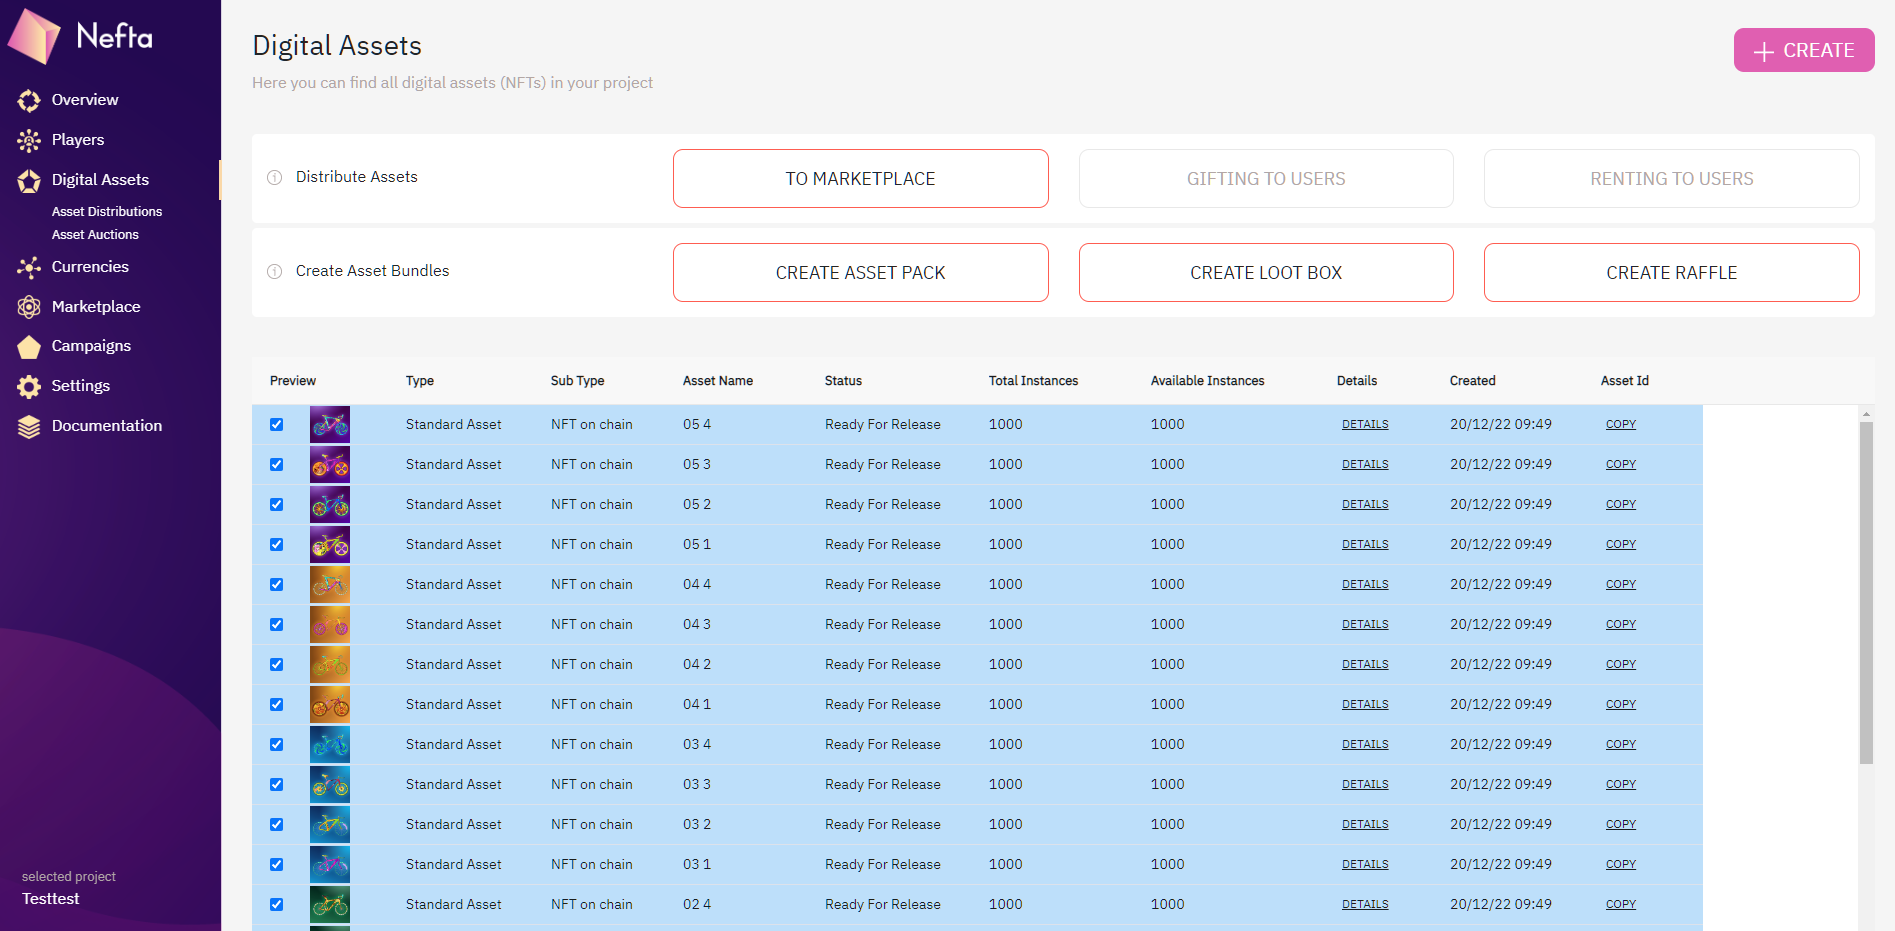
Task: Uncheck the checkbox for asset 04 4
Action: [x=277, y=584]
